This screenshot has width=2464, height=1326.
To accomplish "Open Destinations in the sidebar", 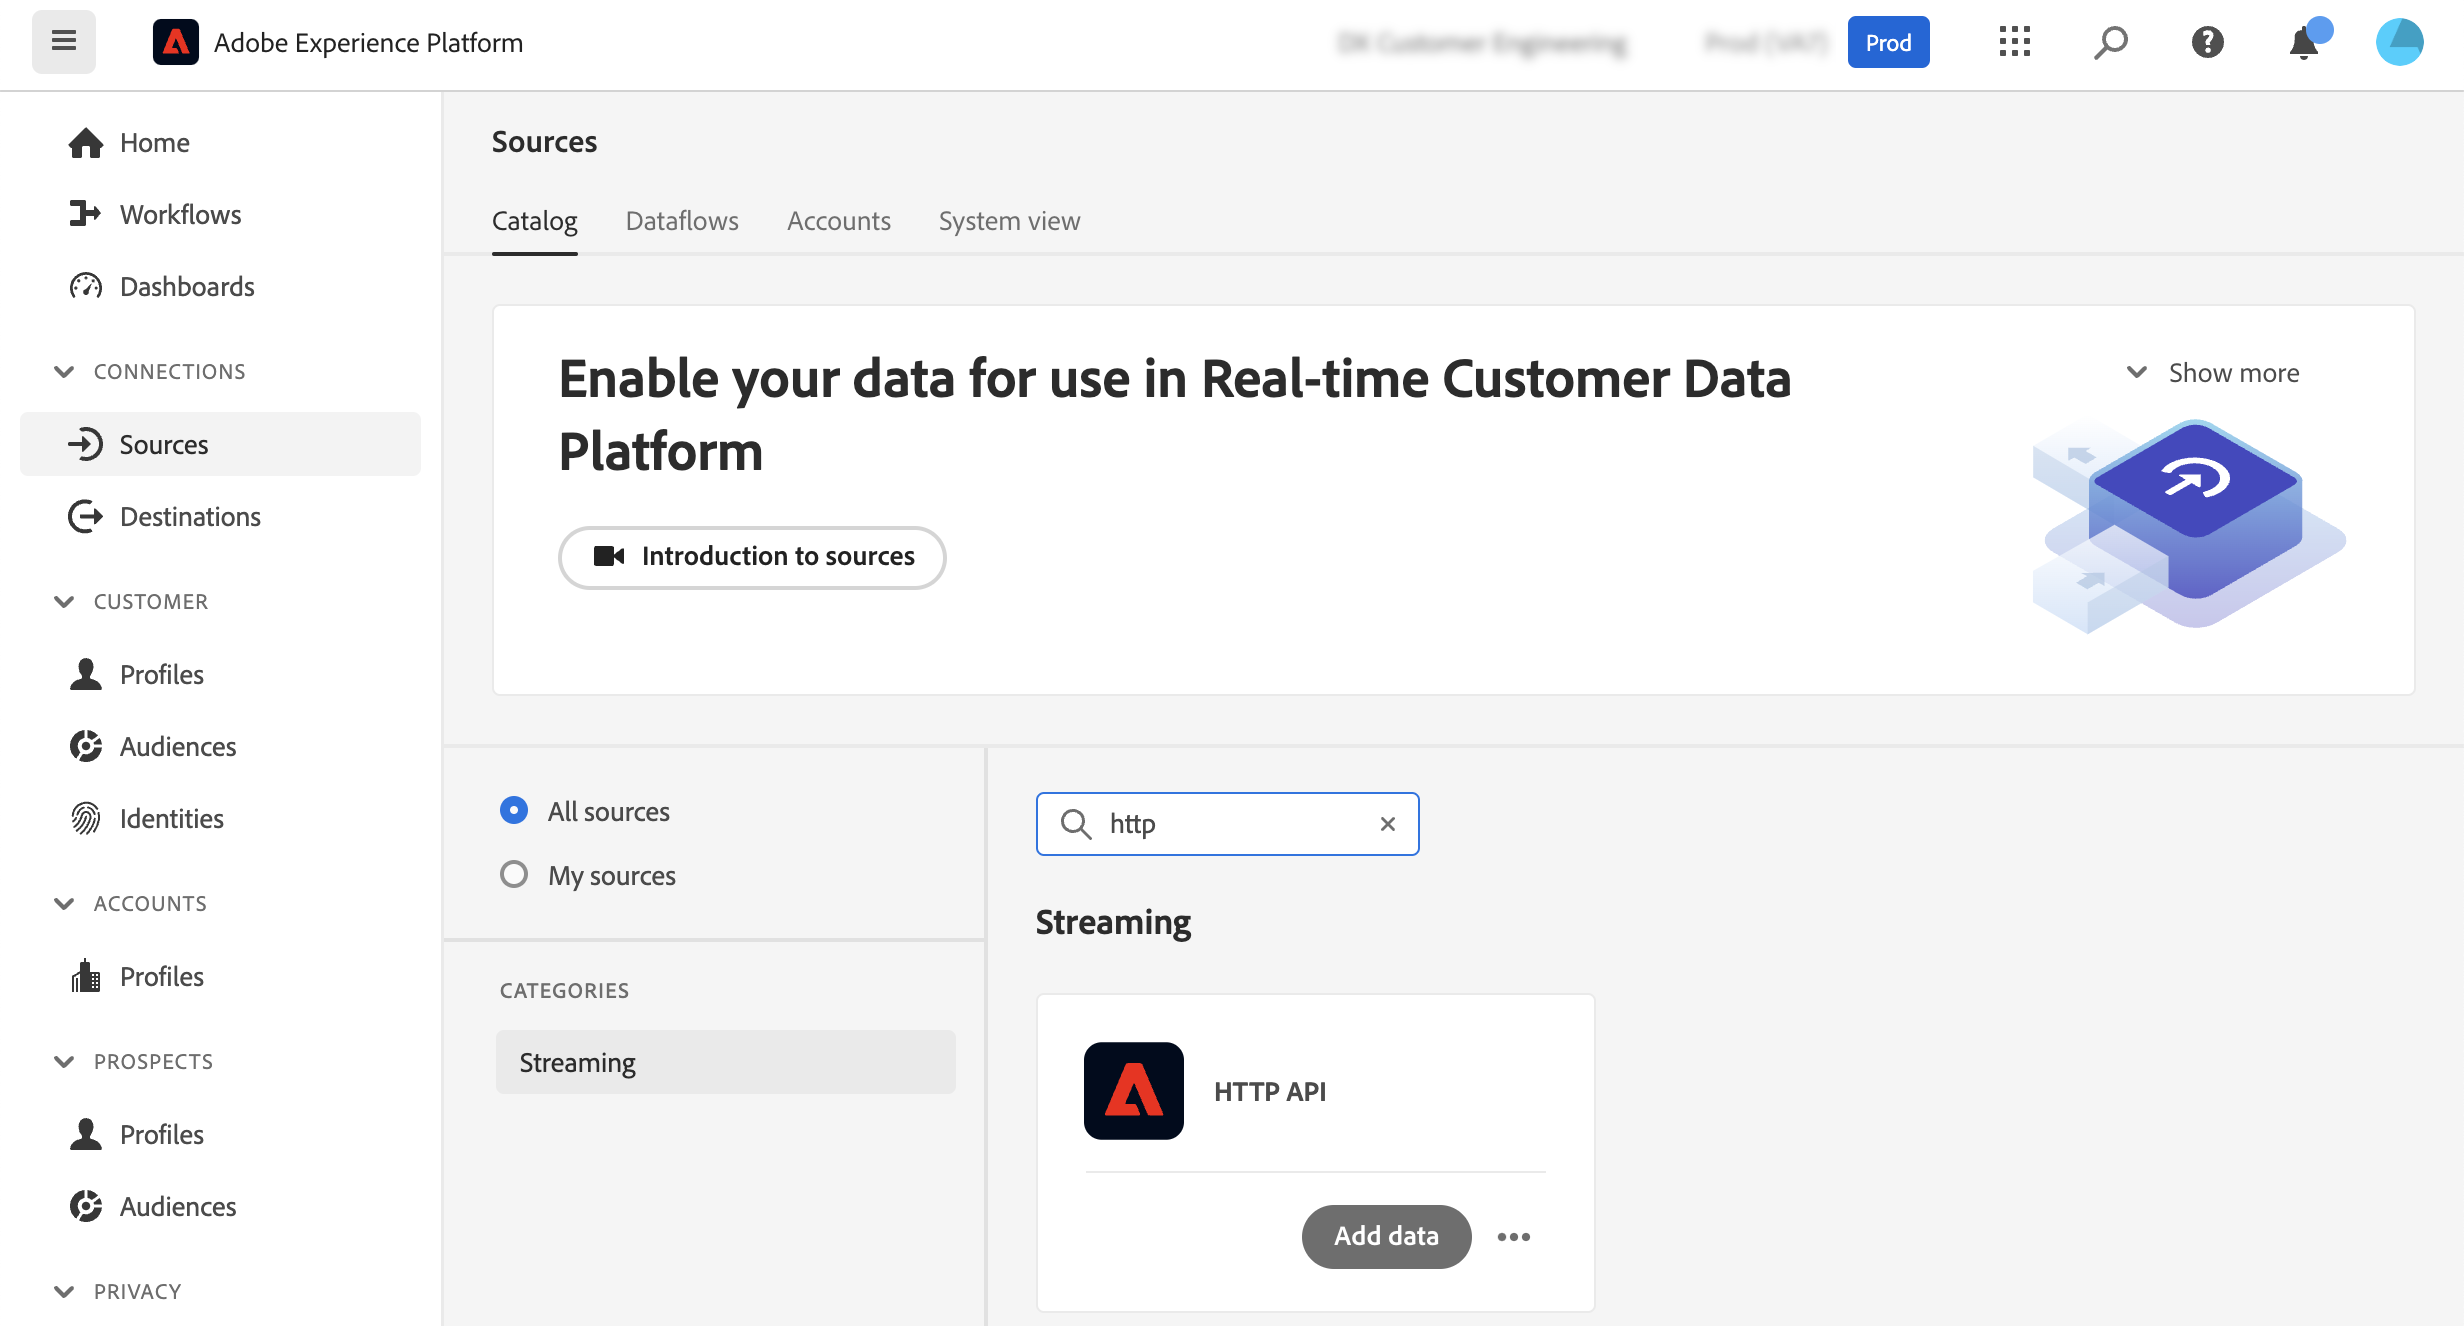I will [x=190, y=517].
